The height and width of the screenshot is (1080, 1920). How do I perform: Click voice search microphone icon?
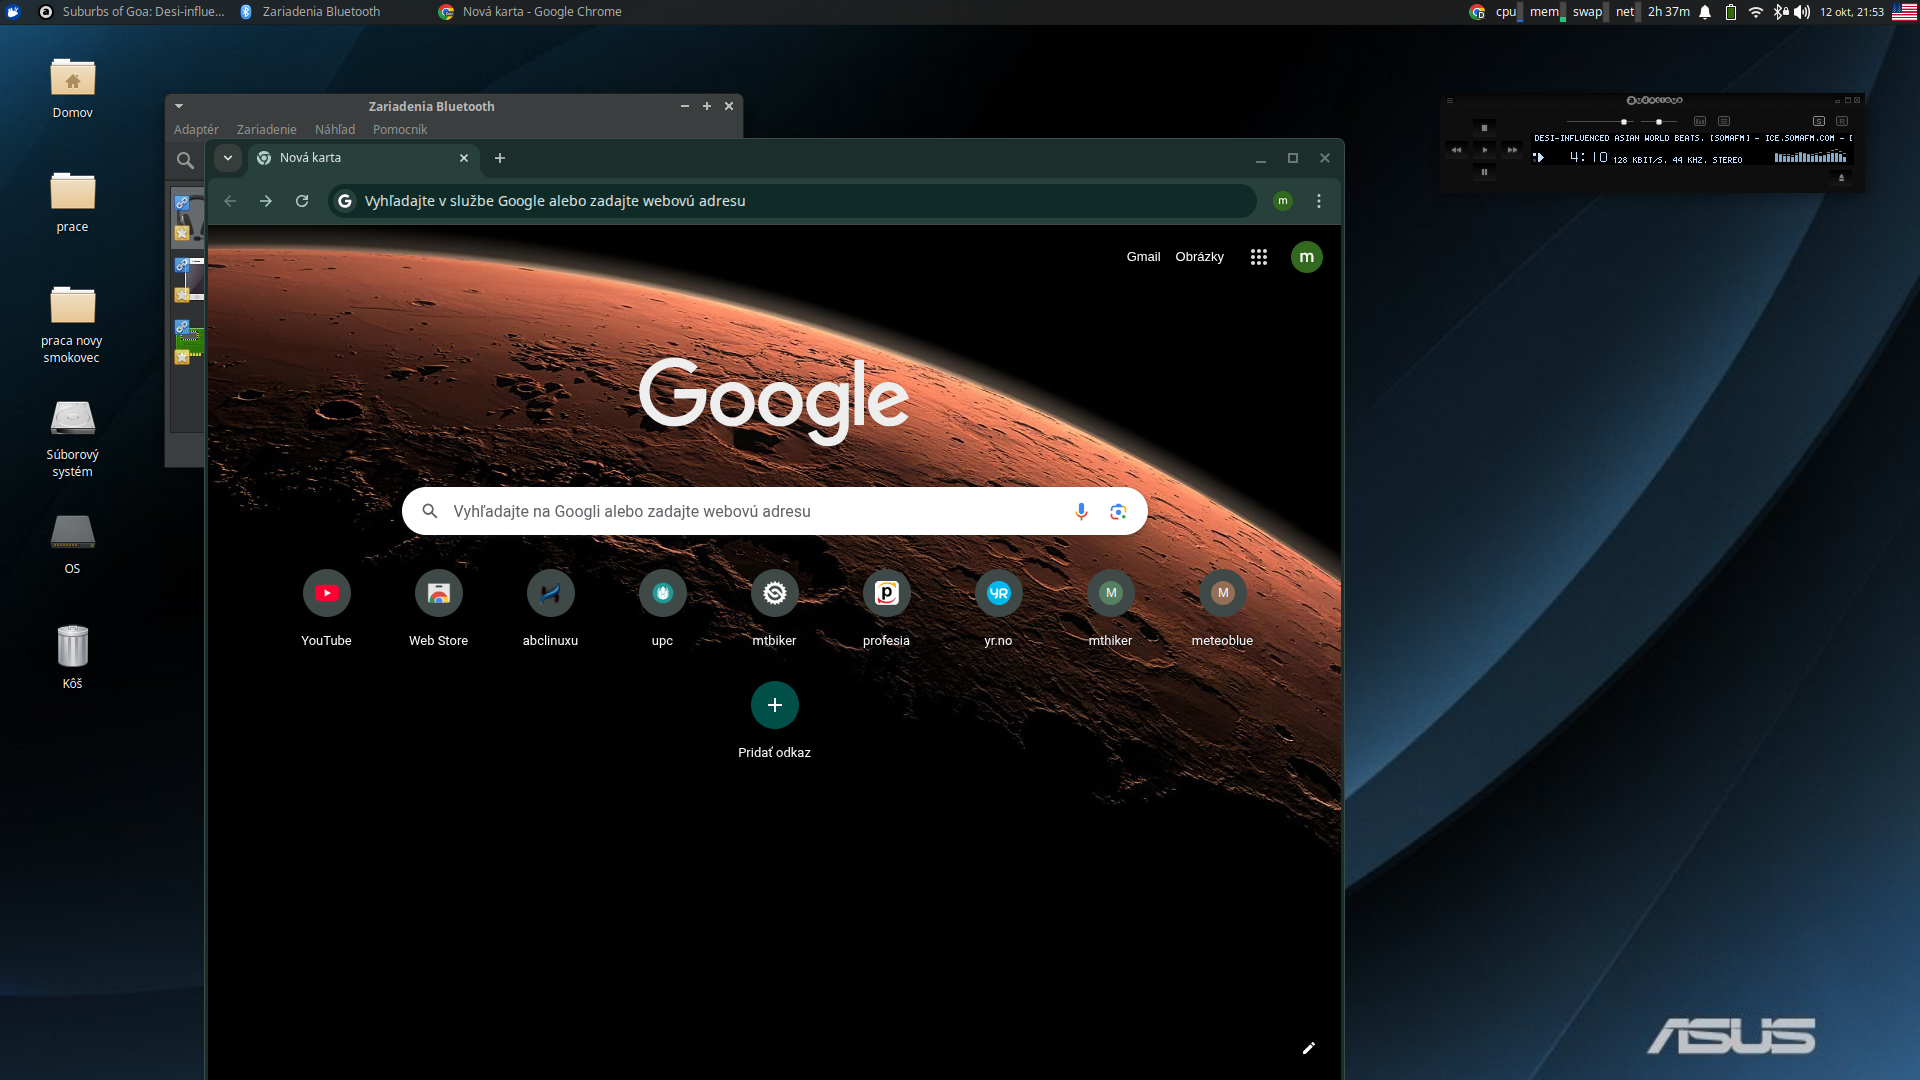(x=1081, y=511)
